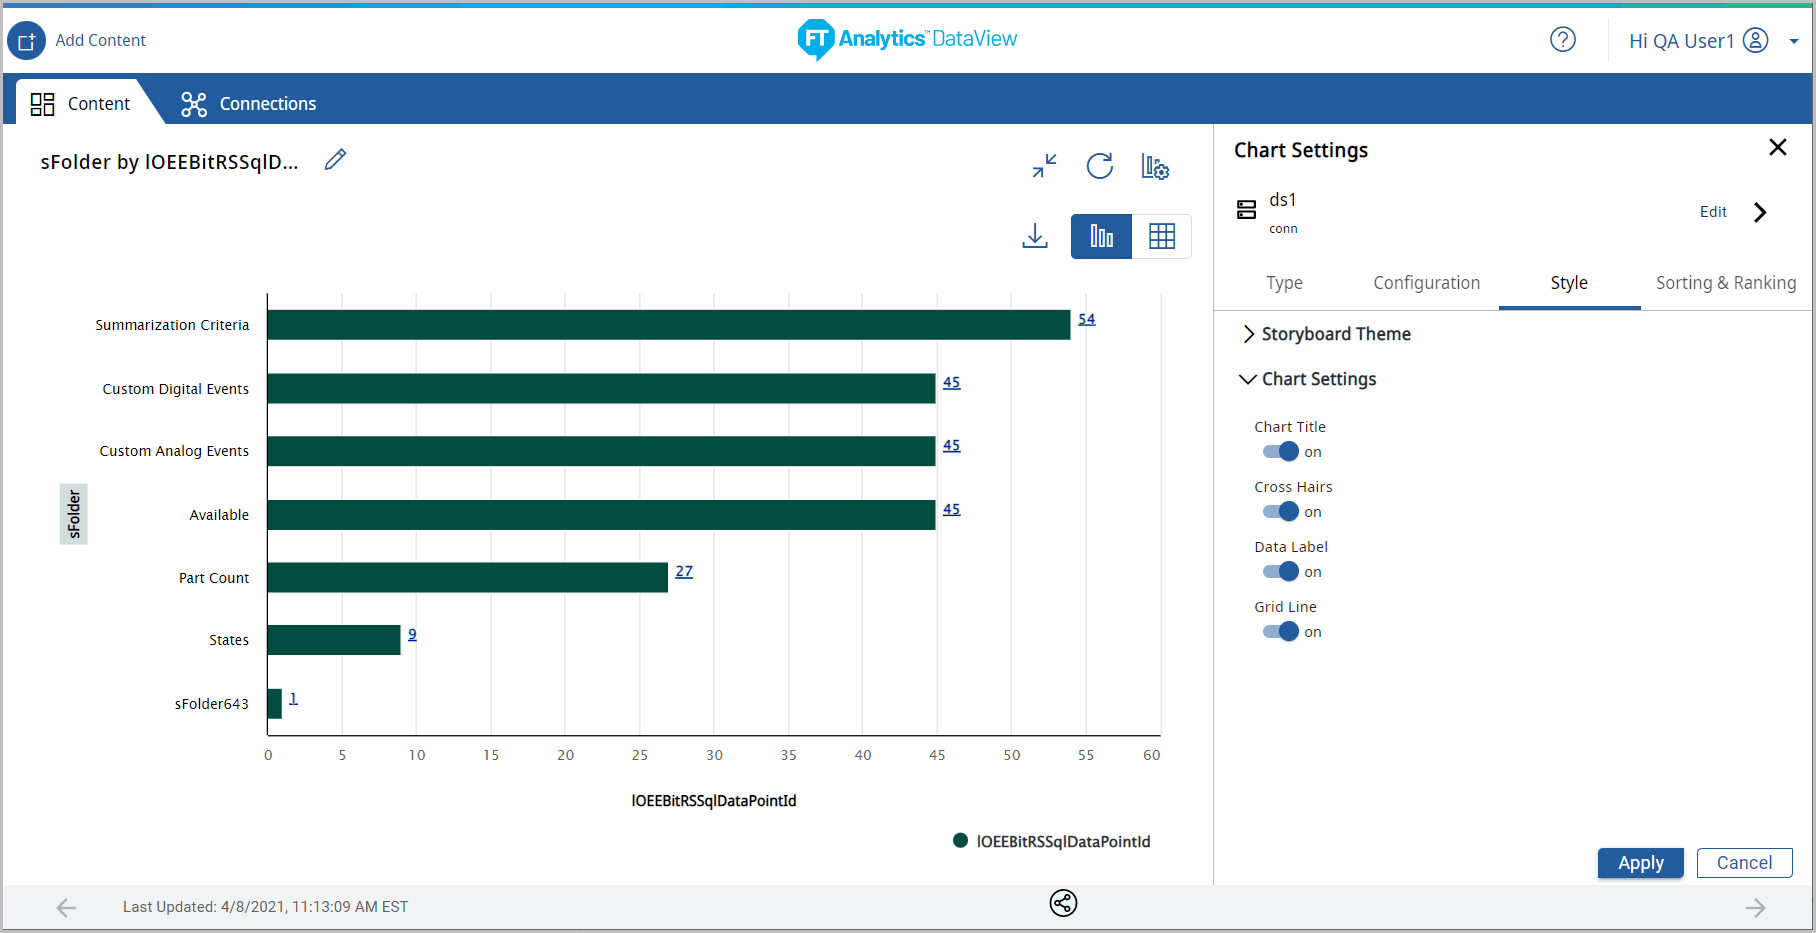1816x933 pixels.
Task: Download the chart
Action: click(x=1035, y=236)
